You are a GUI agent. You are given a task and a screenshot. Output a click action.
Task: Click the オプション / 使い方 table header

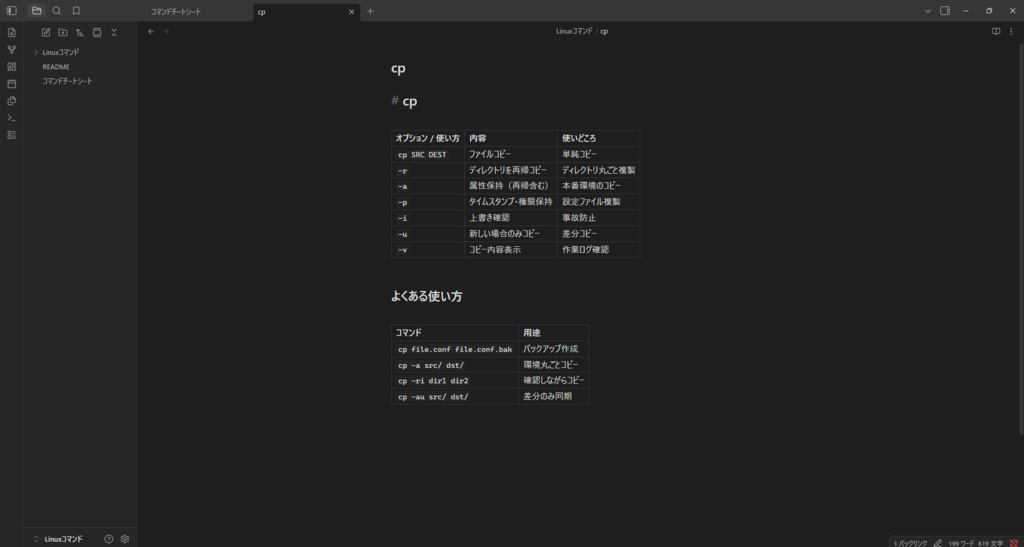(x=428, y=138)
